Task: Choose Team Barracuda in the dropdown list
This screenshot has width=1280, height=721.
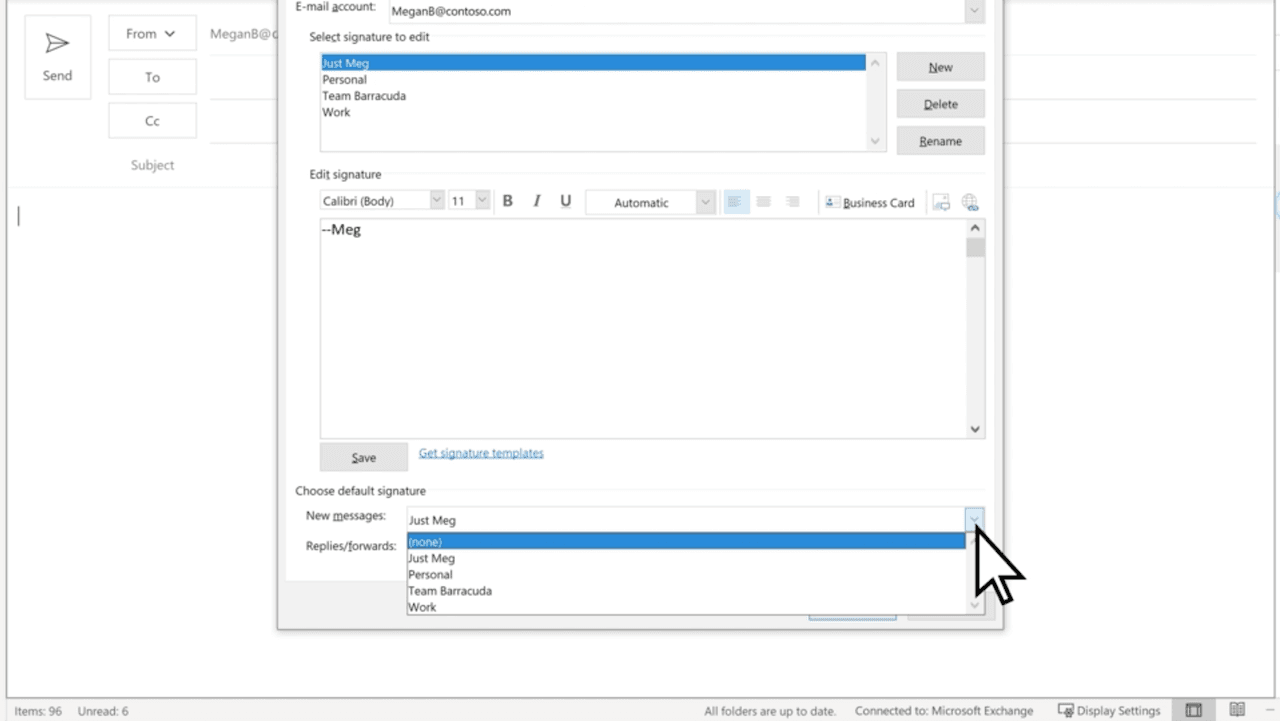Action: [450, 590]
